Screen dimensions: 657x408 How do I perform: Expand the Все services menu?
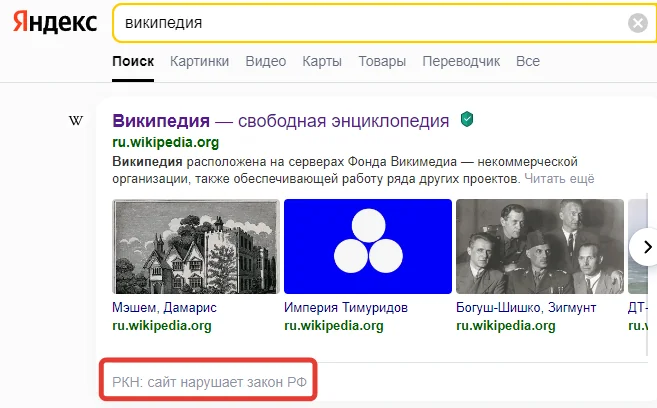(528, 61)
